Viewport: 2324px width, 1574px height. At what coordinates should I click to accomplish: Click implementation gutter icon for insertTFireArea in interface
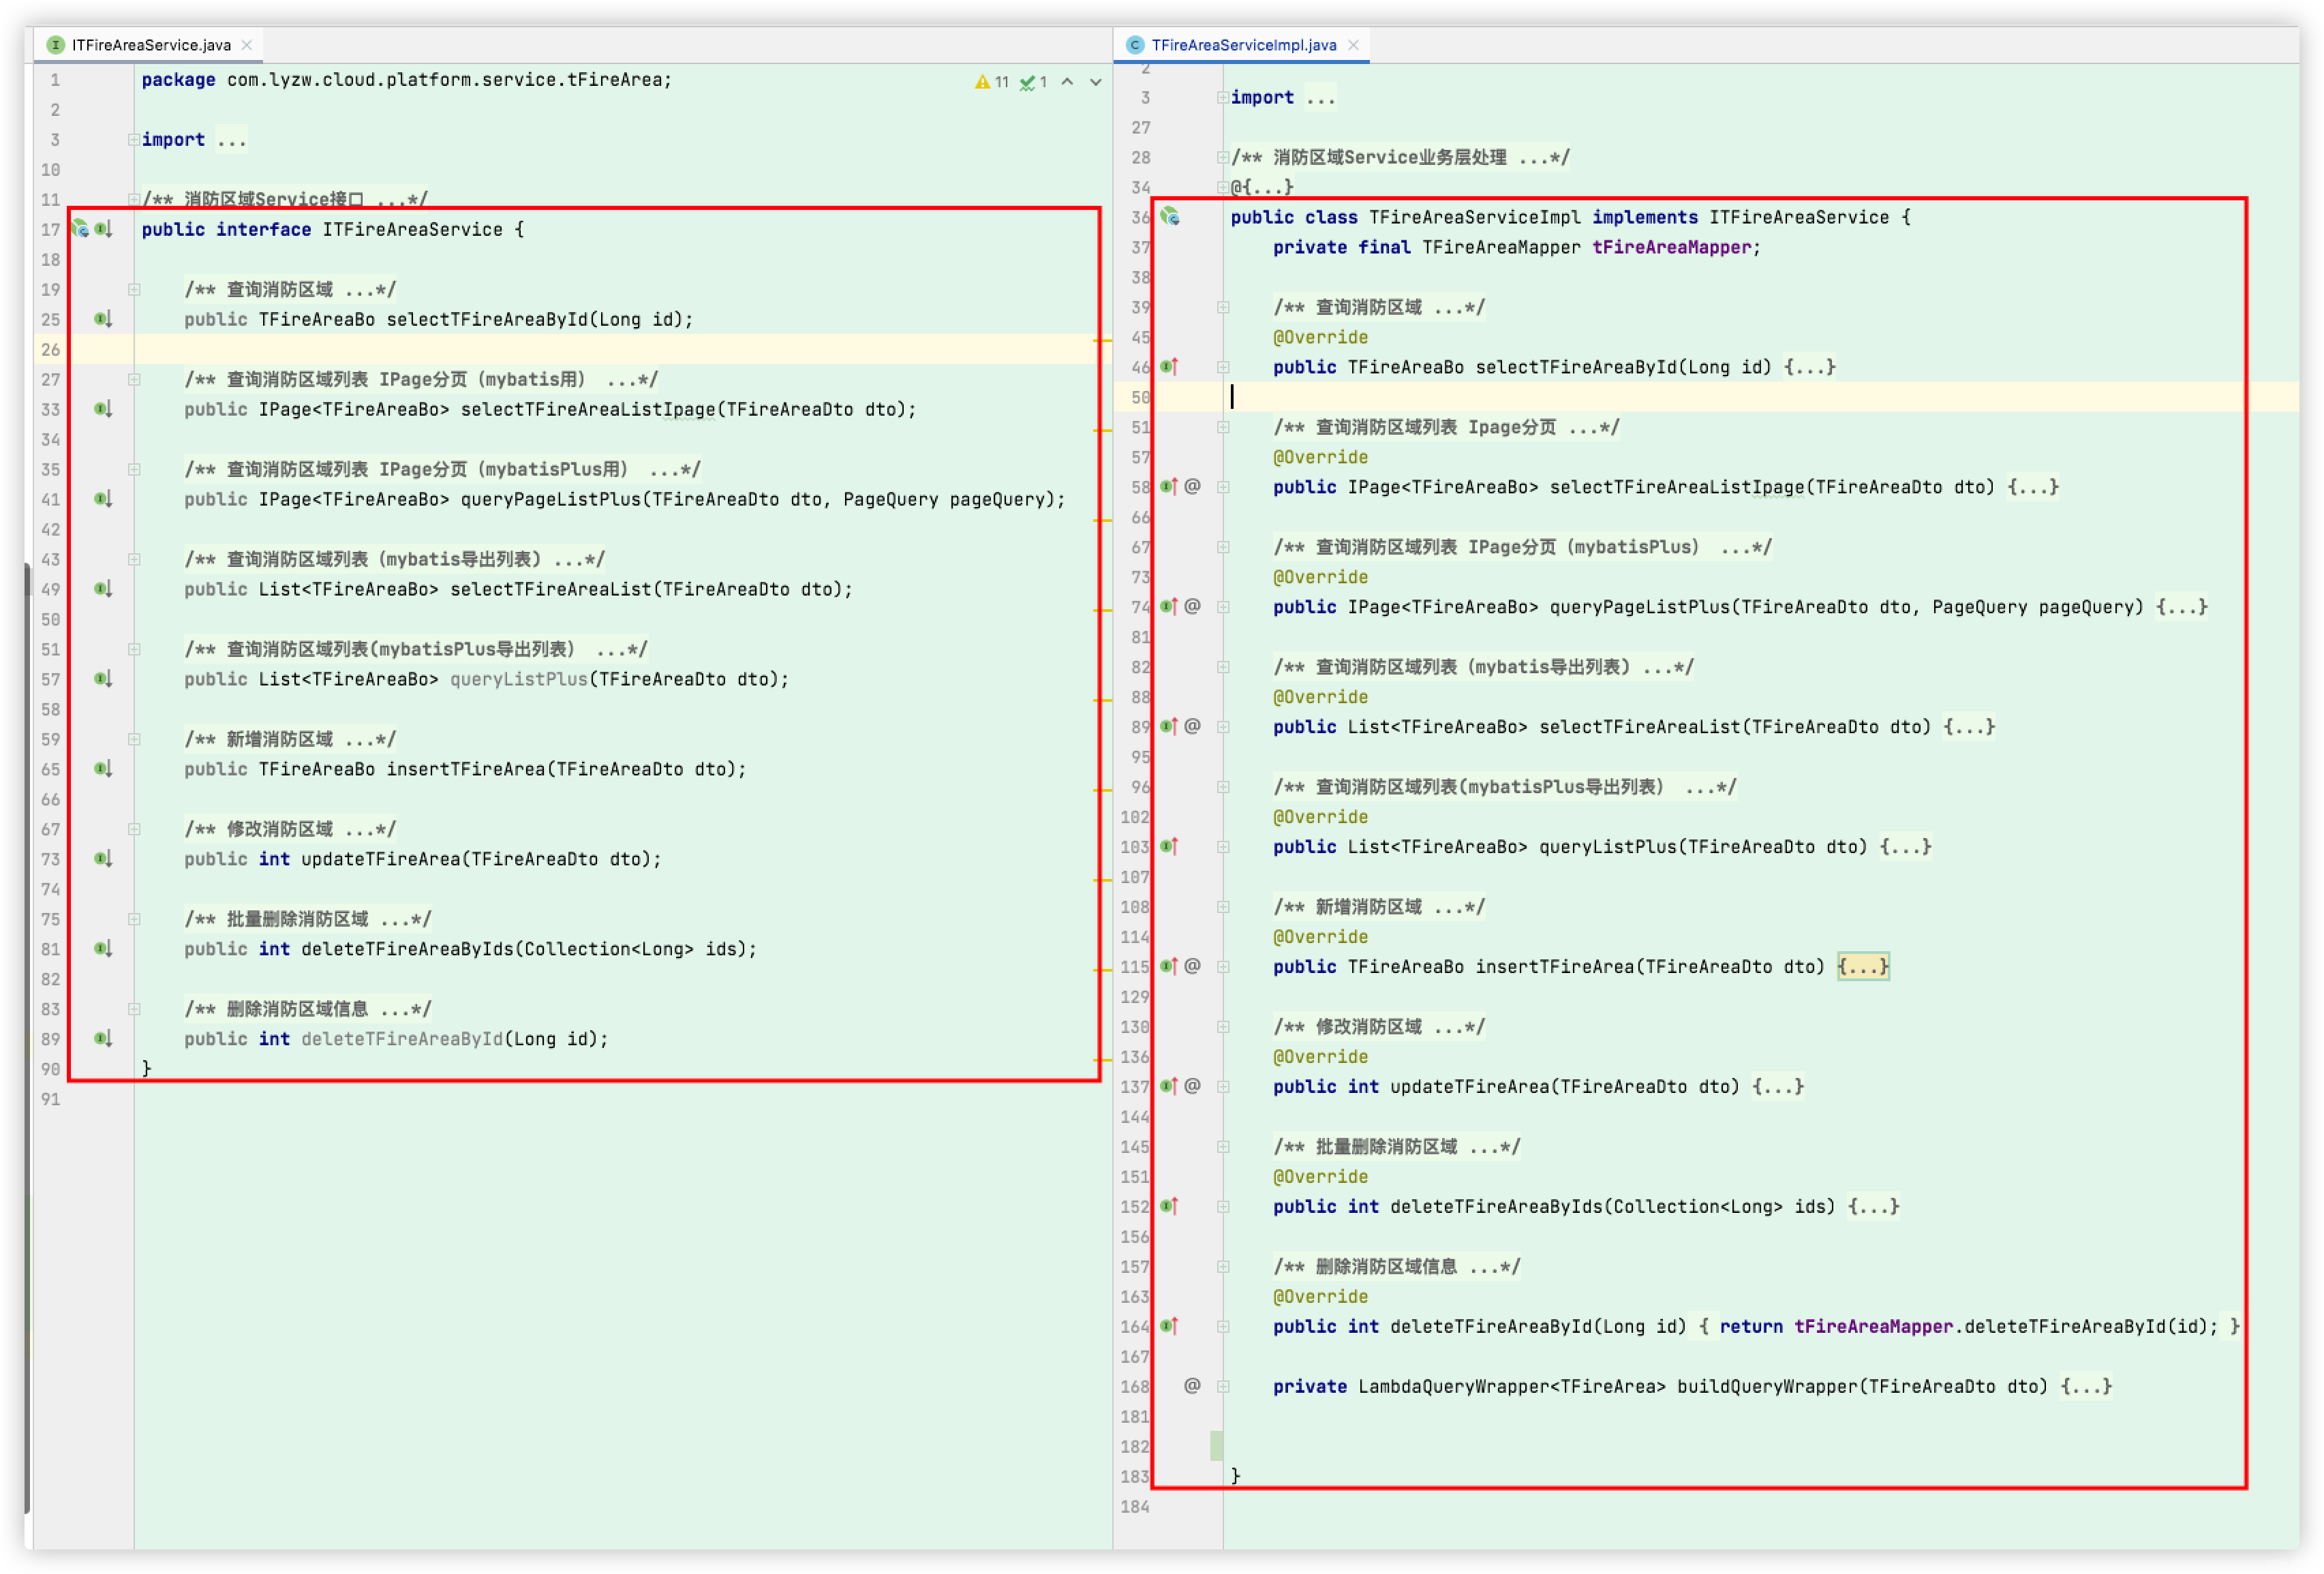pyautogui.click(x=103, y=769)
